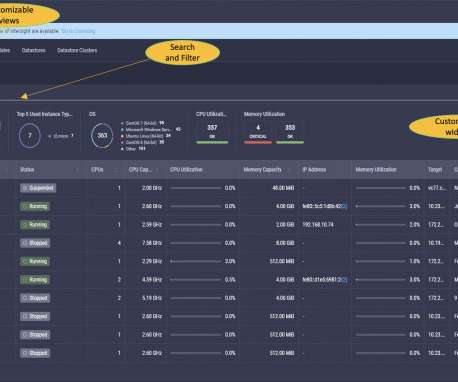Screen dimensions: 458x382
Task: Switch to the Datastore Clusters tab
Action: [77, 50]
